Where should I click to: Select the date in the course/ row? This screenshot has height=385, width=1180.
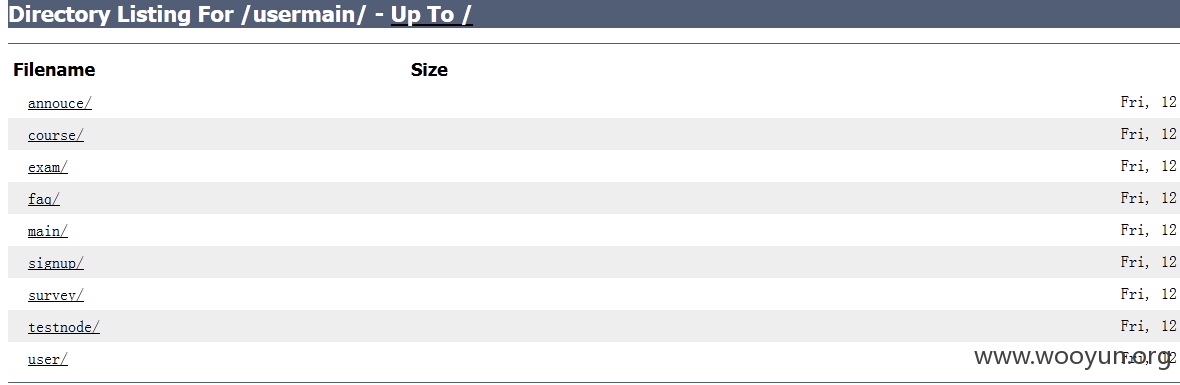pyautogui.click(x=1149, y=134)
